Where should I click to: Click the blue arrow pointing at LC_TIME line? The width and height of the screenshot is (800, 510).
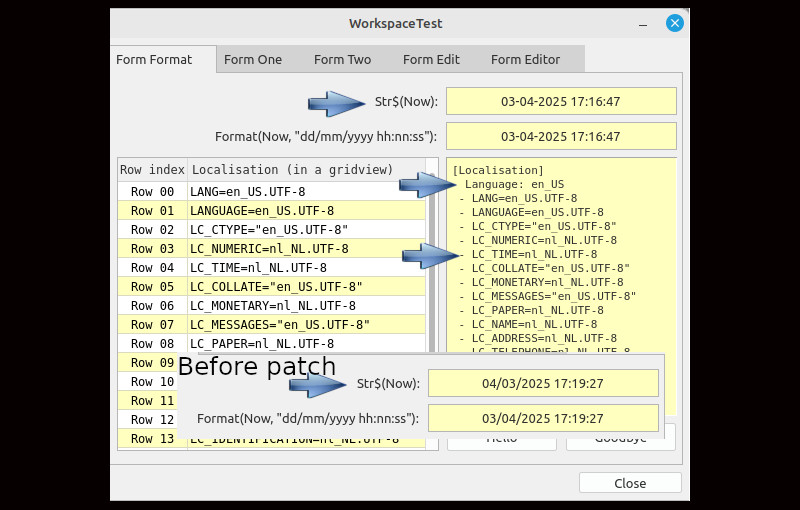pos(429,256)
